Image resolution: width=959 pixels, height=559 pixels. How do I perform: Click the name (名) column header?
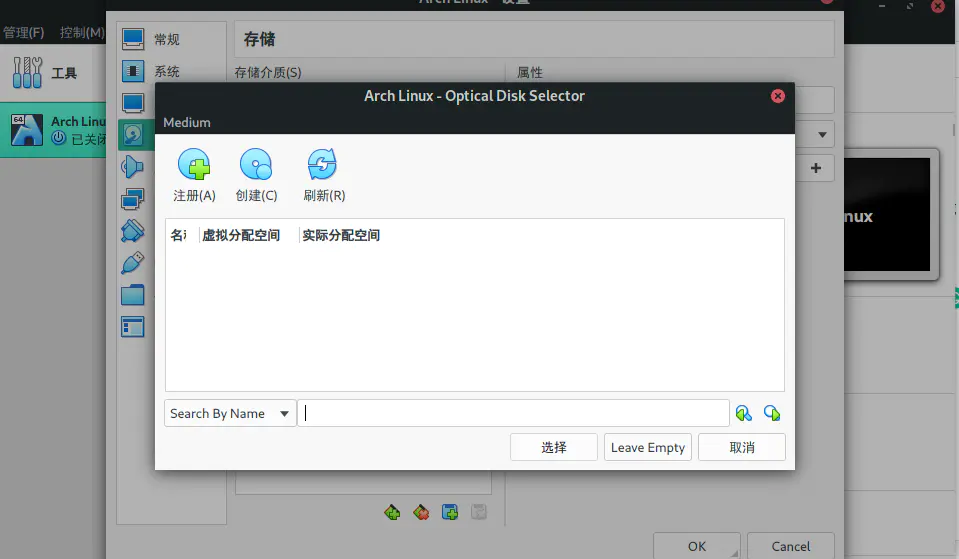[179, 235]
